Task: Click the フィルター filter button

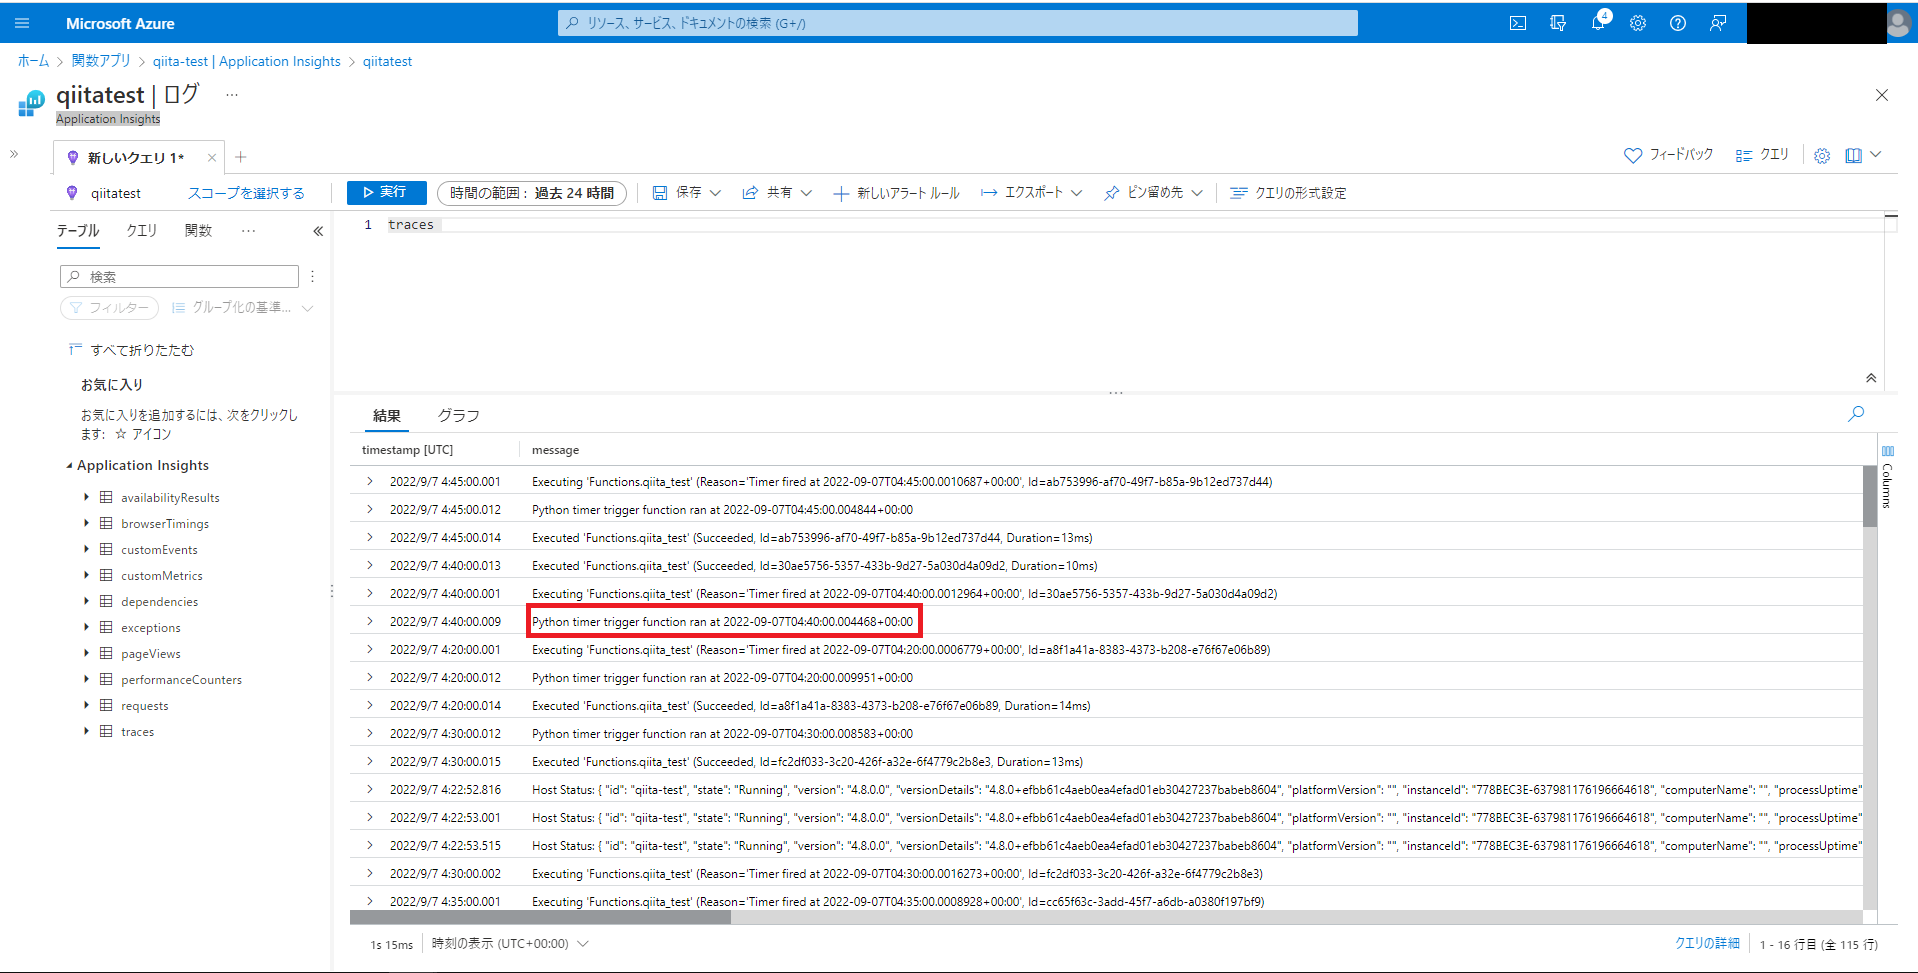Action: click(x=110, y=308)
